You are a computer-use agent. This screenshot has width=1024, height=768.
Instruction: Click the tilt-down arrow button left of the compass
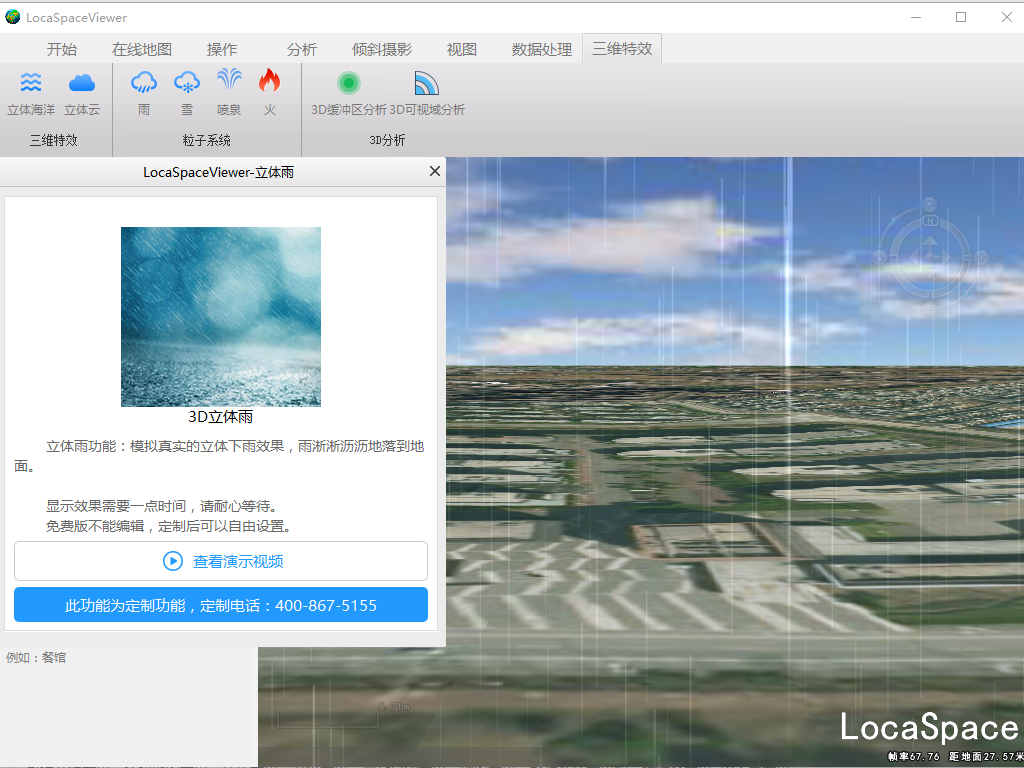pos(880,257)
